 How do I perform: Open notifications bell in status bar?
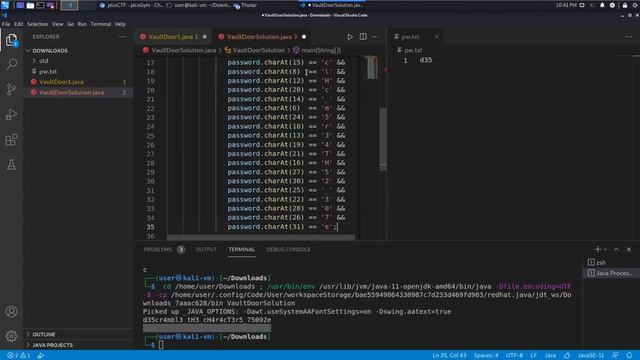[629, 356]
